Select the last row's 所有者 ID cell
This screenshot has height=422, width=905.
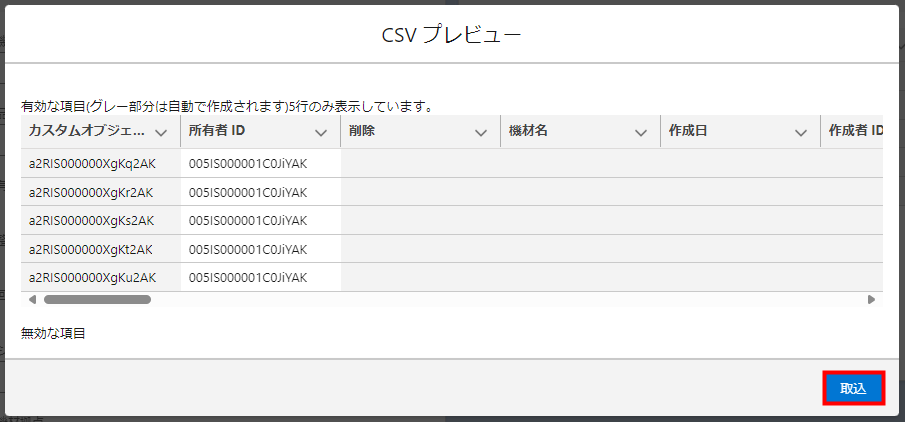(248, 277)
